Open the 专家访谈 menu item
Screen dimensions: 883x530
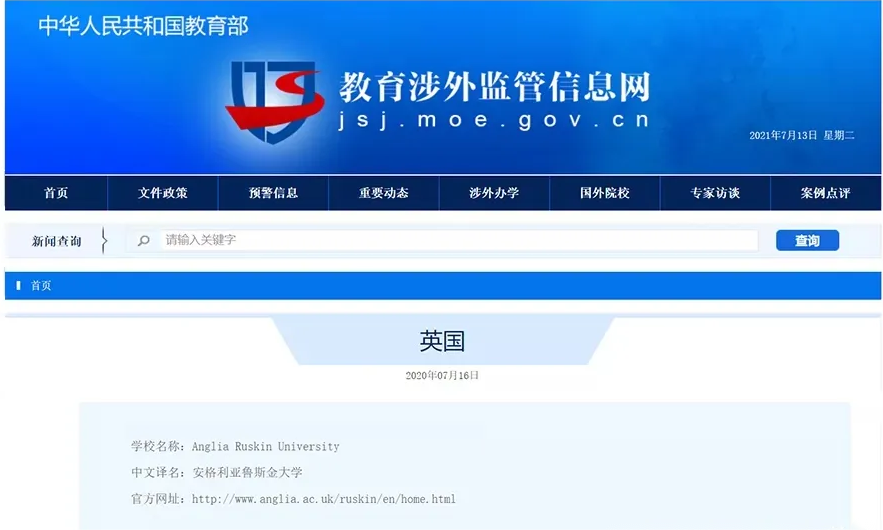715,193
